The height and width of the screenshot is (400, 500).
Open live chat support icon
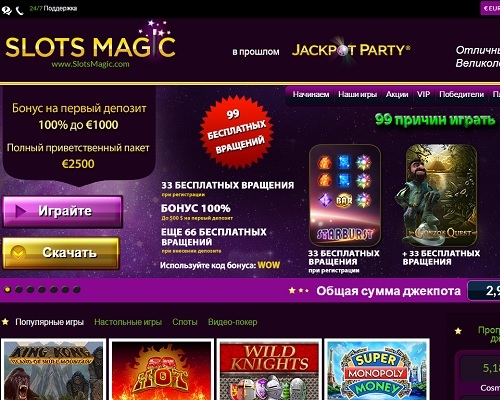point(7,10)
